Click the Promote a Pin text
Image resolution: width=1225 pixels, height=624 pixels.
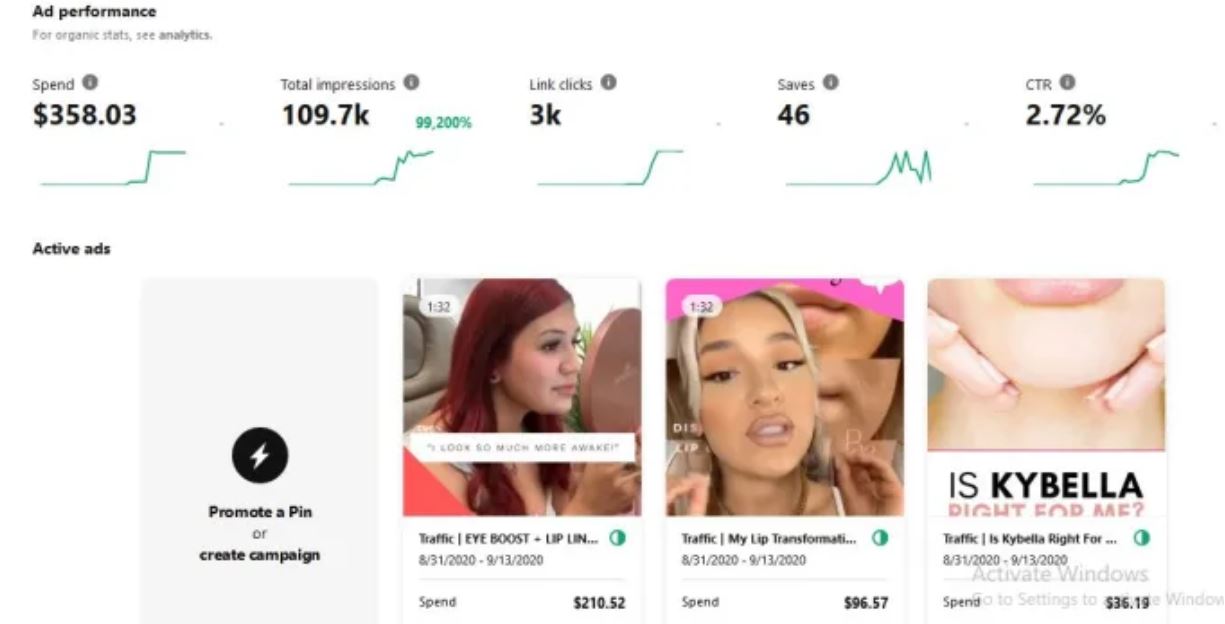[260, 512]
